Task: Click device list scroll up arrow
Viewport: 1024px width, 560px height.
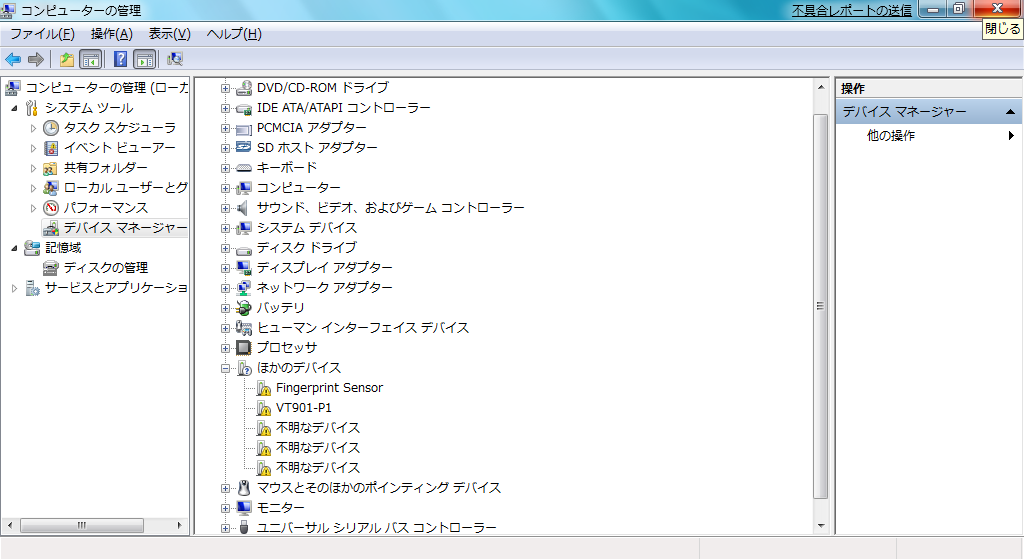Action: pyautogui.click(x=820, y=87)
